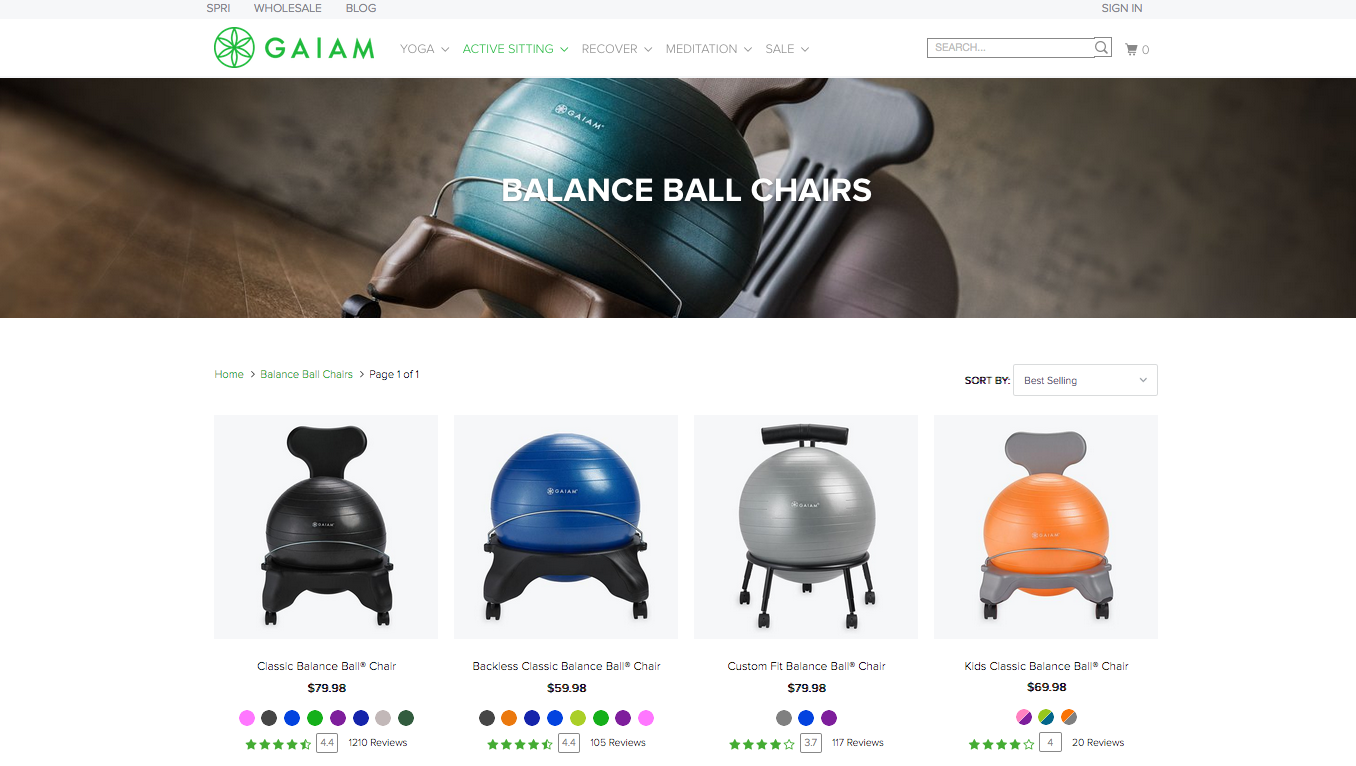1356x766 pixels.
Task: Click the Sign In link
Action: (1122, 8)
